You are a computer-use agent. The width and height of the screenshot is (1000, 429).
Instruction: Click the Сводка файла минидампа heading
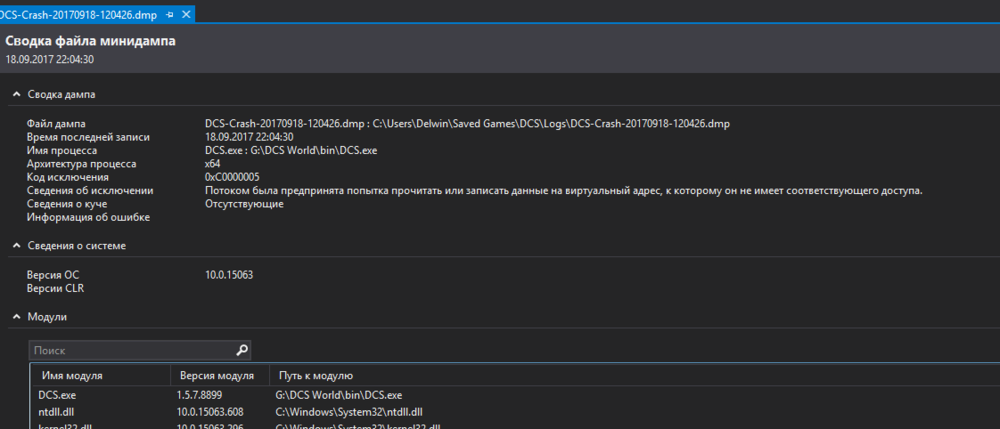91,41
